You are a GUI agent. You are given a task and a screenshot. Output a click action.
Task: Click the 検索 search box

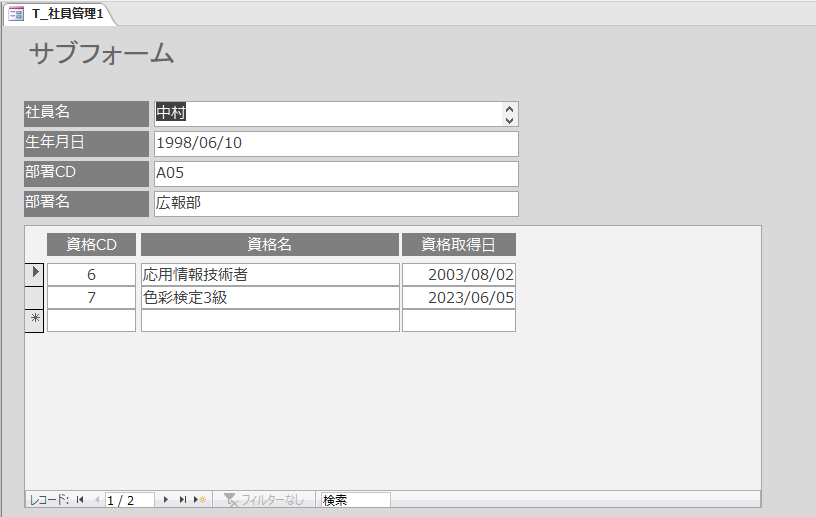click(x=354, y=500)
